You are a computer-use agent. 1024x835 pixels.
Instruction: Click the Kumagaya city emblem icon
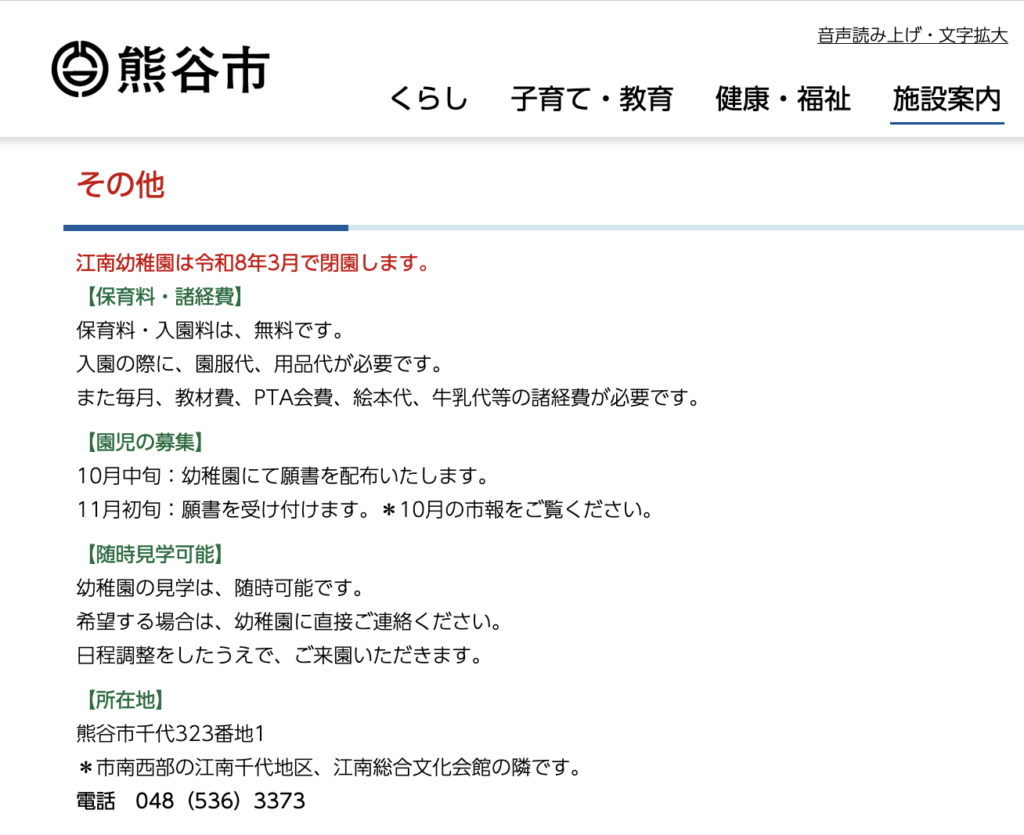[x=78, y=70]
